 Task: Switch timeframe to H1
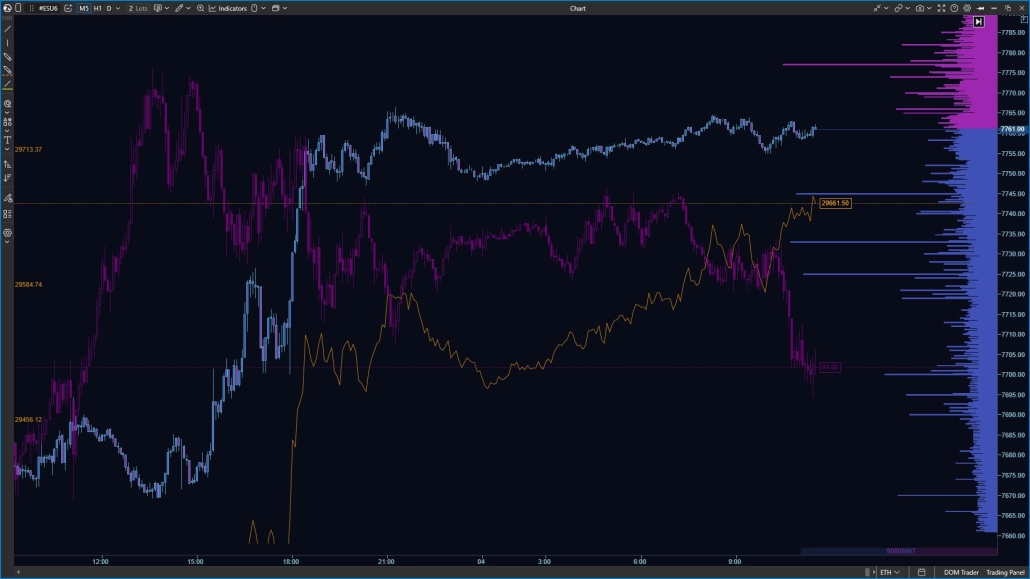click(x=97, y=9)
